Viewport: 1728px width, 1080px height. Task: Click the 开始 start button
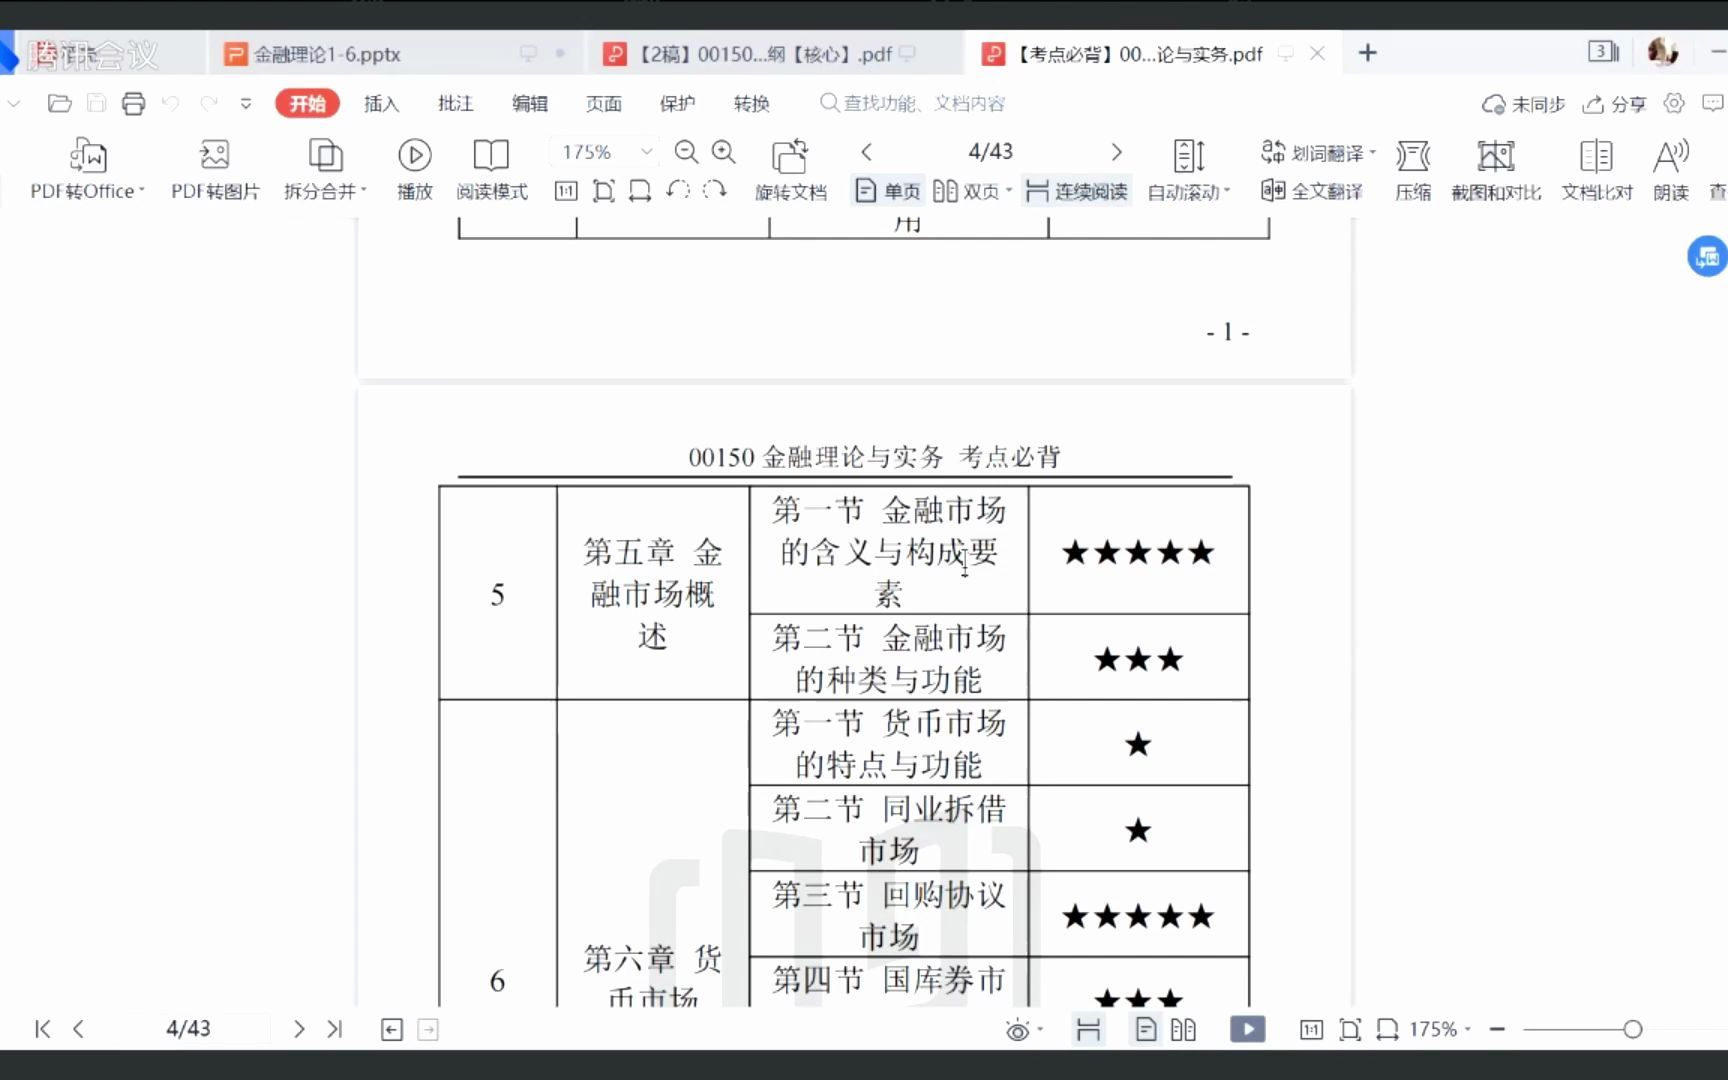click(x=308, y=103)
